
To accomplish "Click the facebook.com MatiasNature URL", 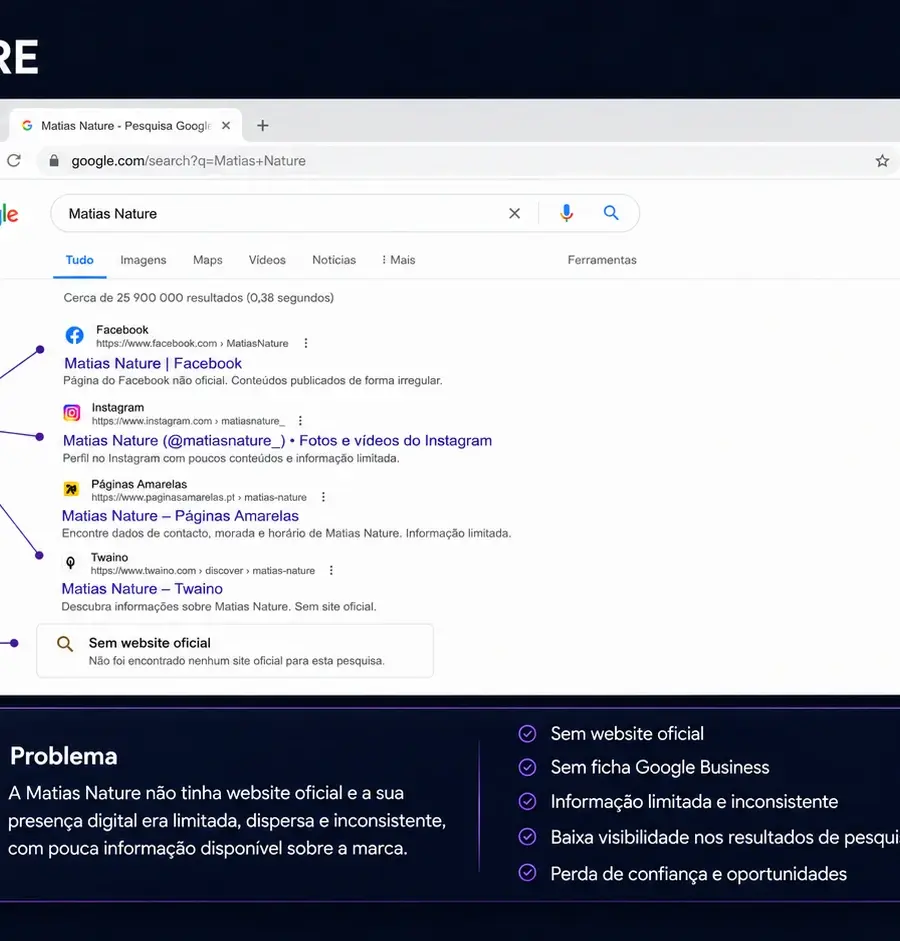I will pyautogui.click(x=192, y=343).
